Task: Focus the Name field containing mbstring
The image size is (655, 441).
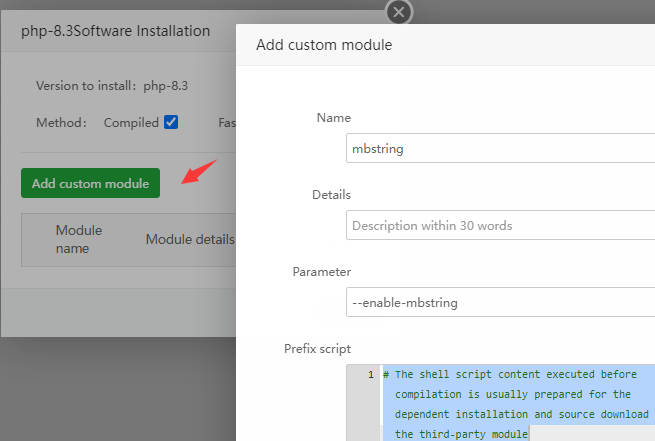Action: click(x=500, y=149)
